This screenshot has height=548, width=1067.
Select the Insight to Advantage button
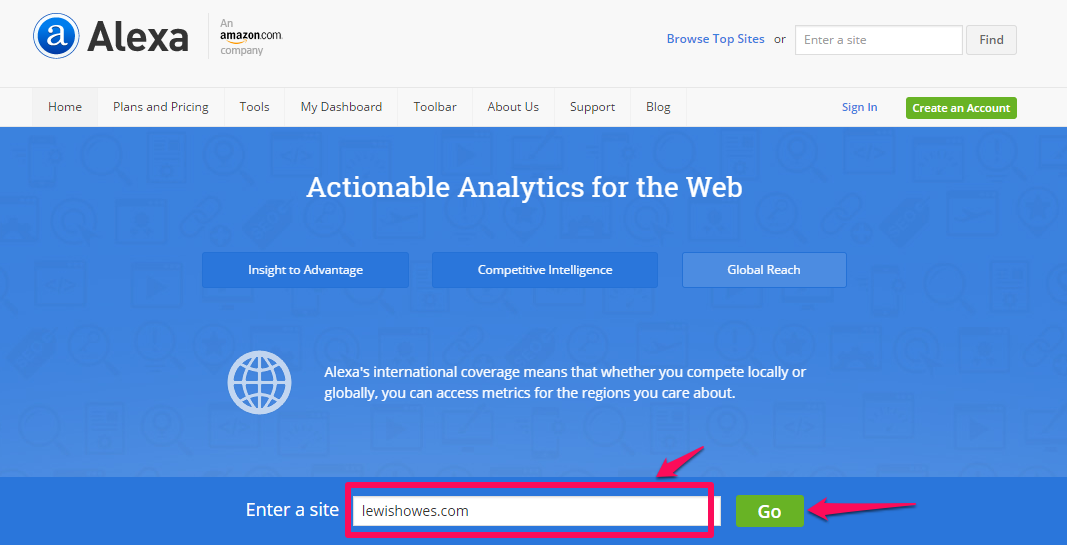(306, 270)
